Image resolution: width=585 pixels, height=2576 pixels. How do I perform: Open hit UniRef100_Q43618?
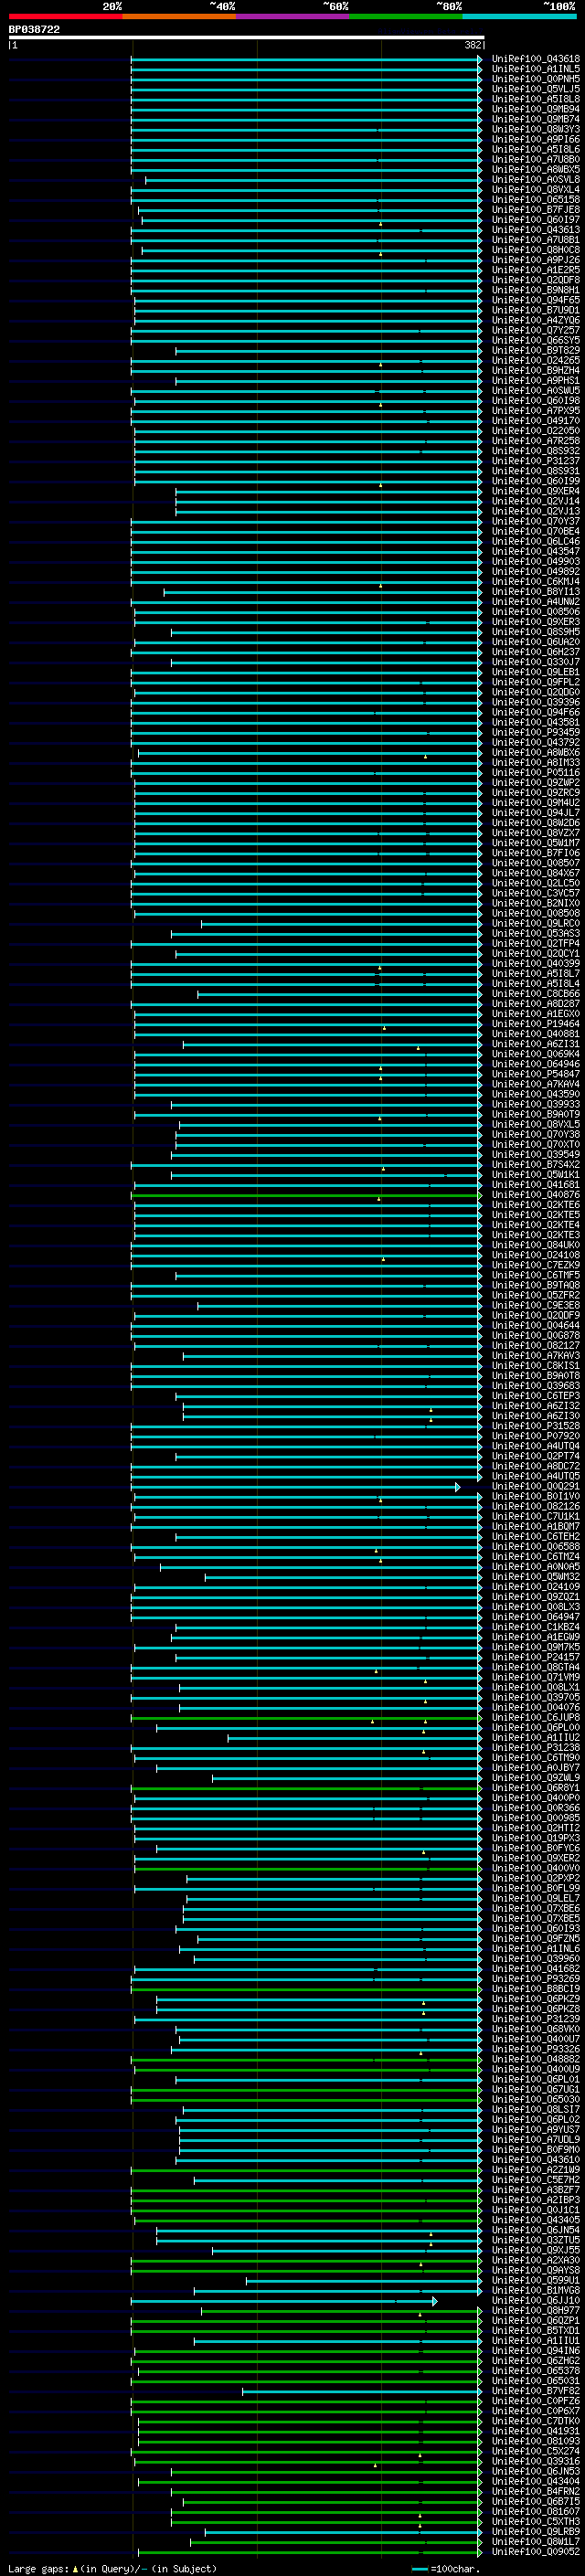click(x=536, y=59)
